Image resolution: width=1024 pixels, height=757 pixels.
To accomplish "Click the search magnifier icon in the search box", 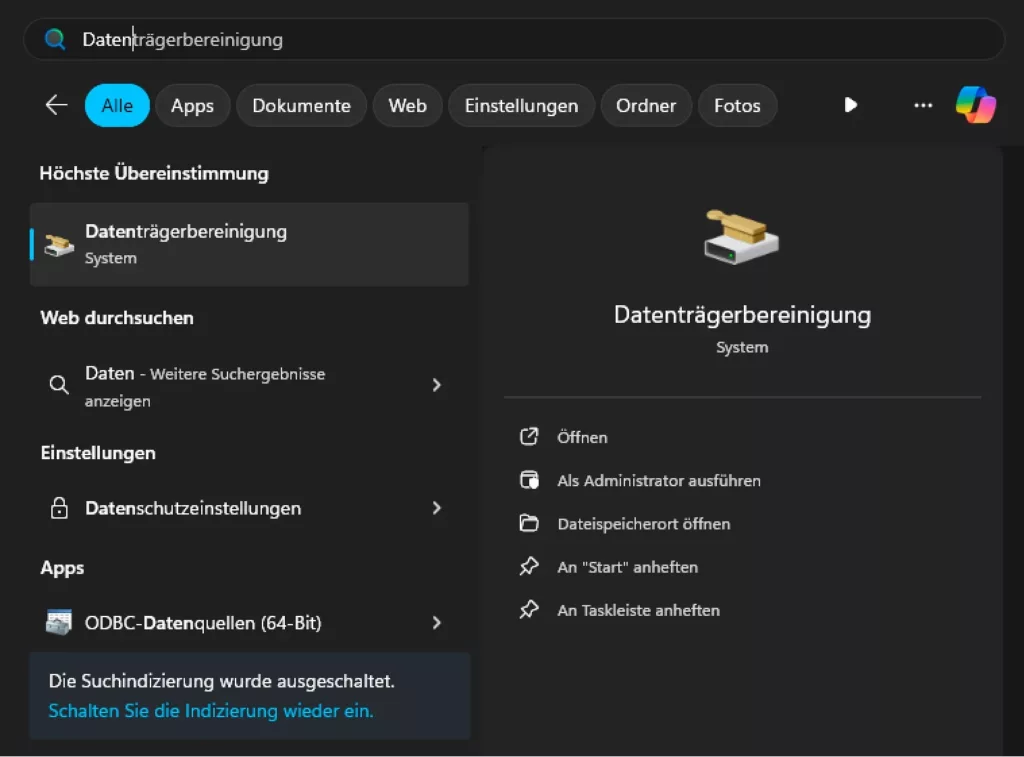I will point(55,40).
